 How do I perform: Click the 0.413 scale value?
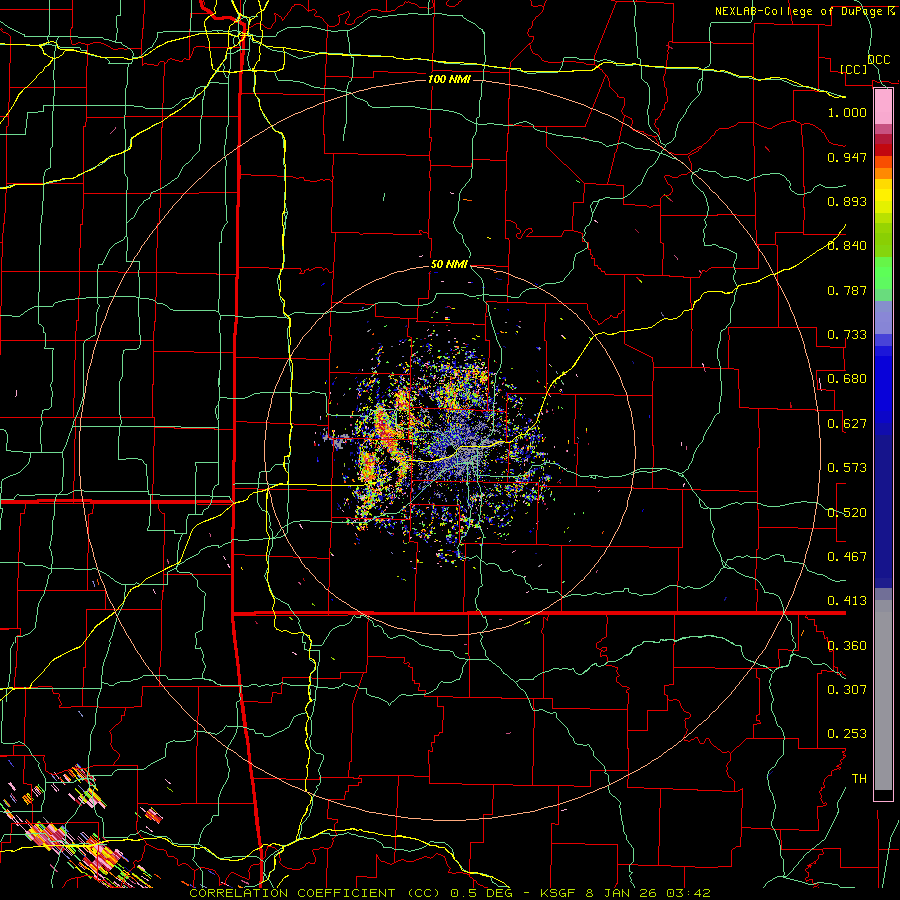point(847,601)
